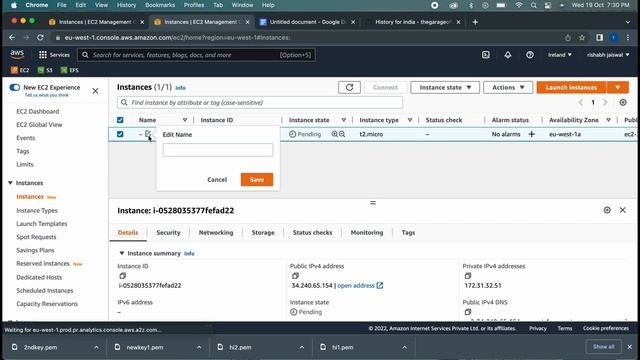Open Launch Templates in sidebar
Screen dimensions: 640x360
(42, 224)
